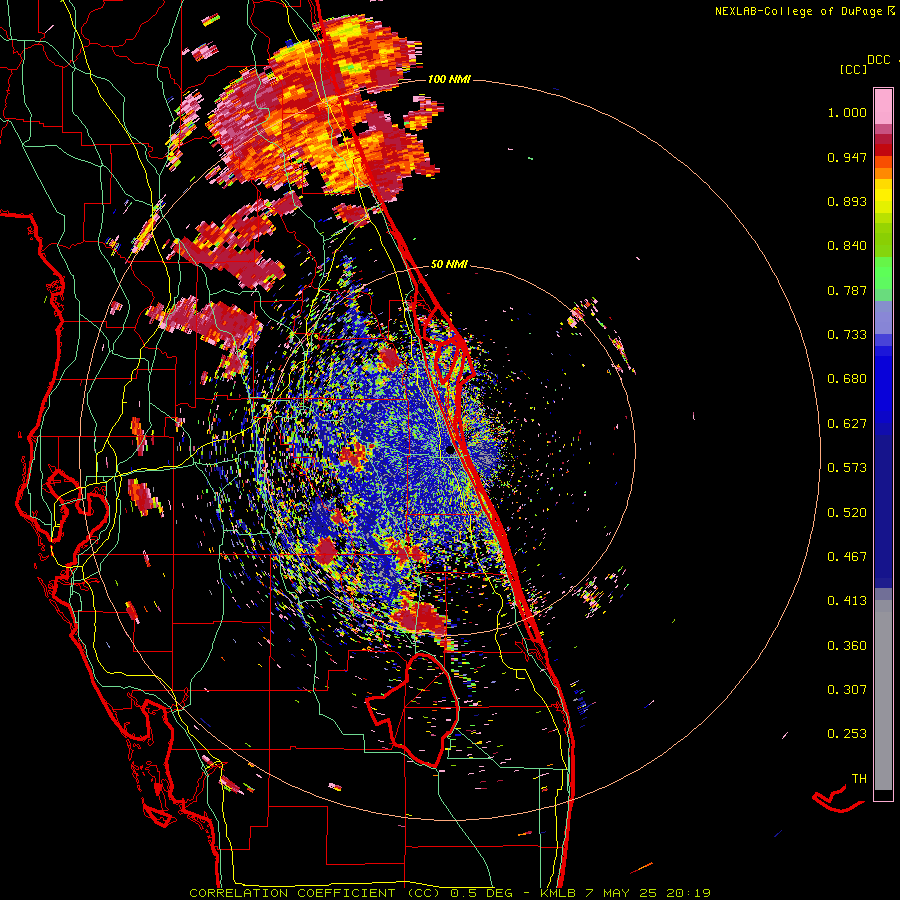Select the 0.733 legend value
Viewport: 900px width, 900px height.
(x=847, y=335)
